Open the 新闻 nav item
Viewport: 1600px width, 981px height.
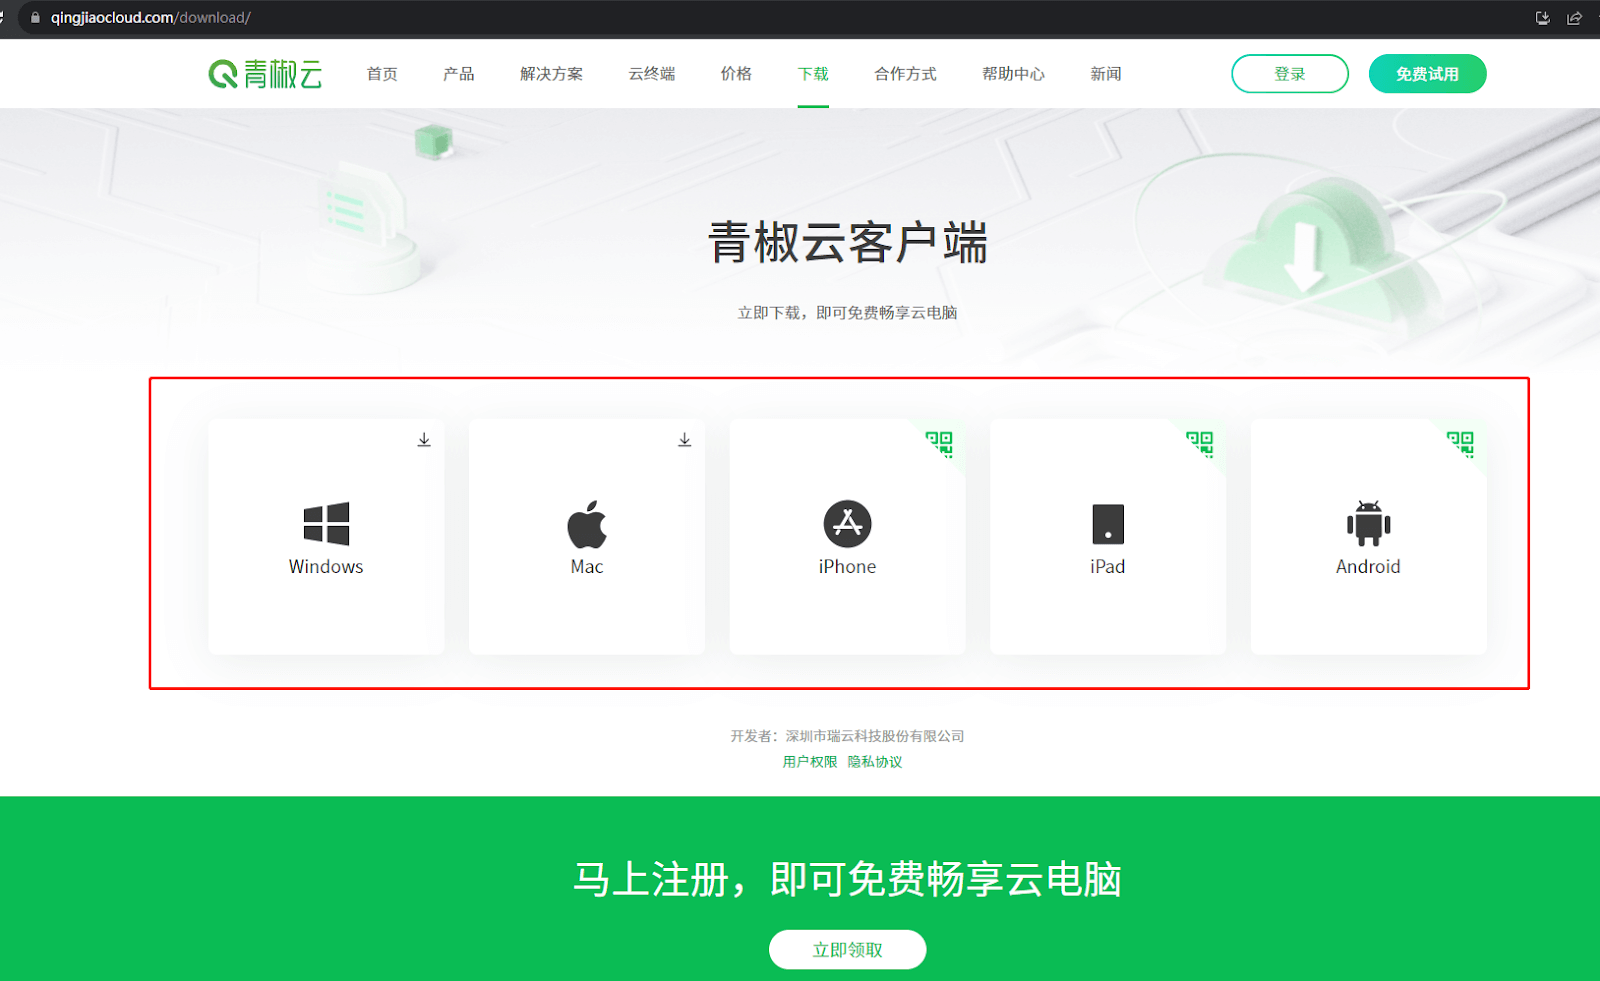(1106, 74)
